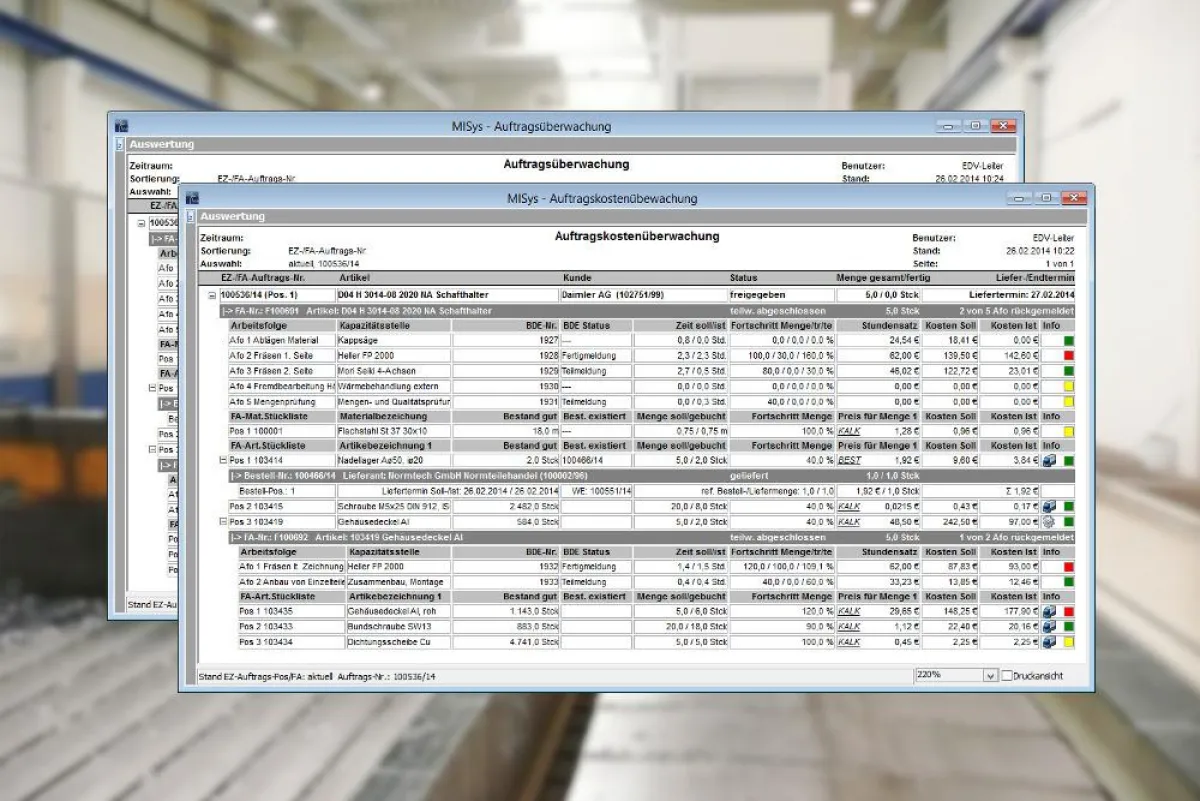
Task: Click the BEST price link for Nadellager
Action: click(849, 461)
